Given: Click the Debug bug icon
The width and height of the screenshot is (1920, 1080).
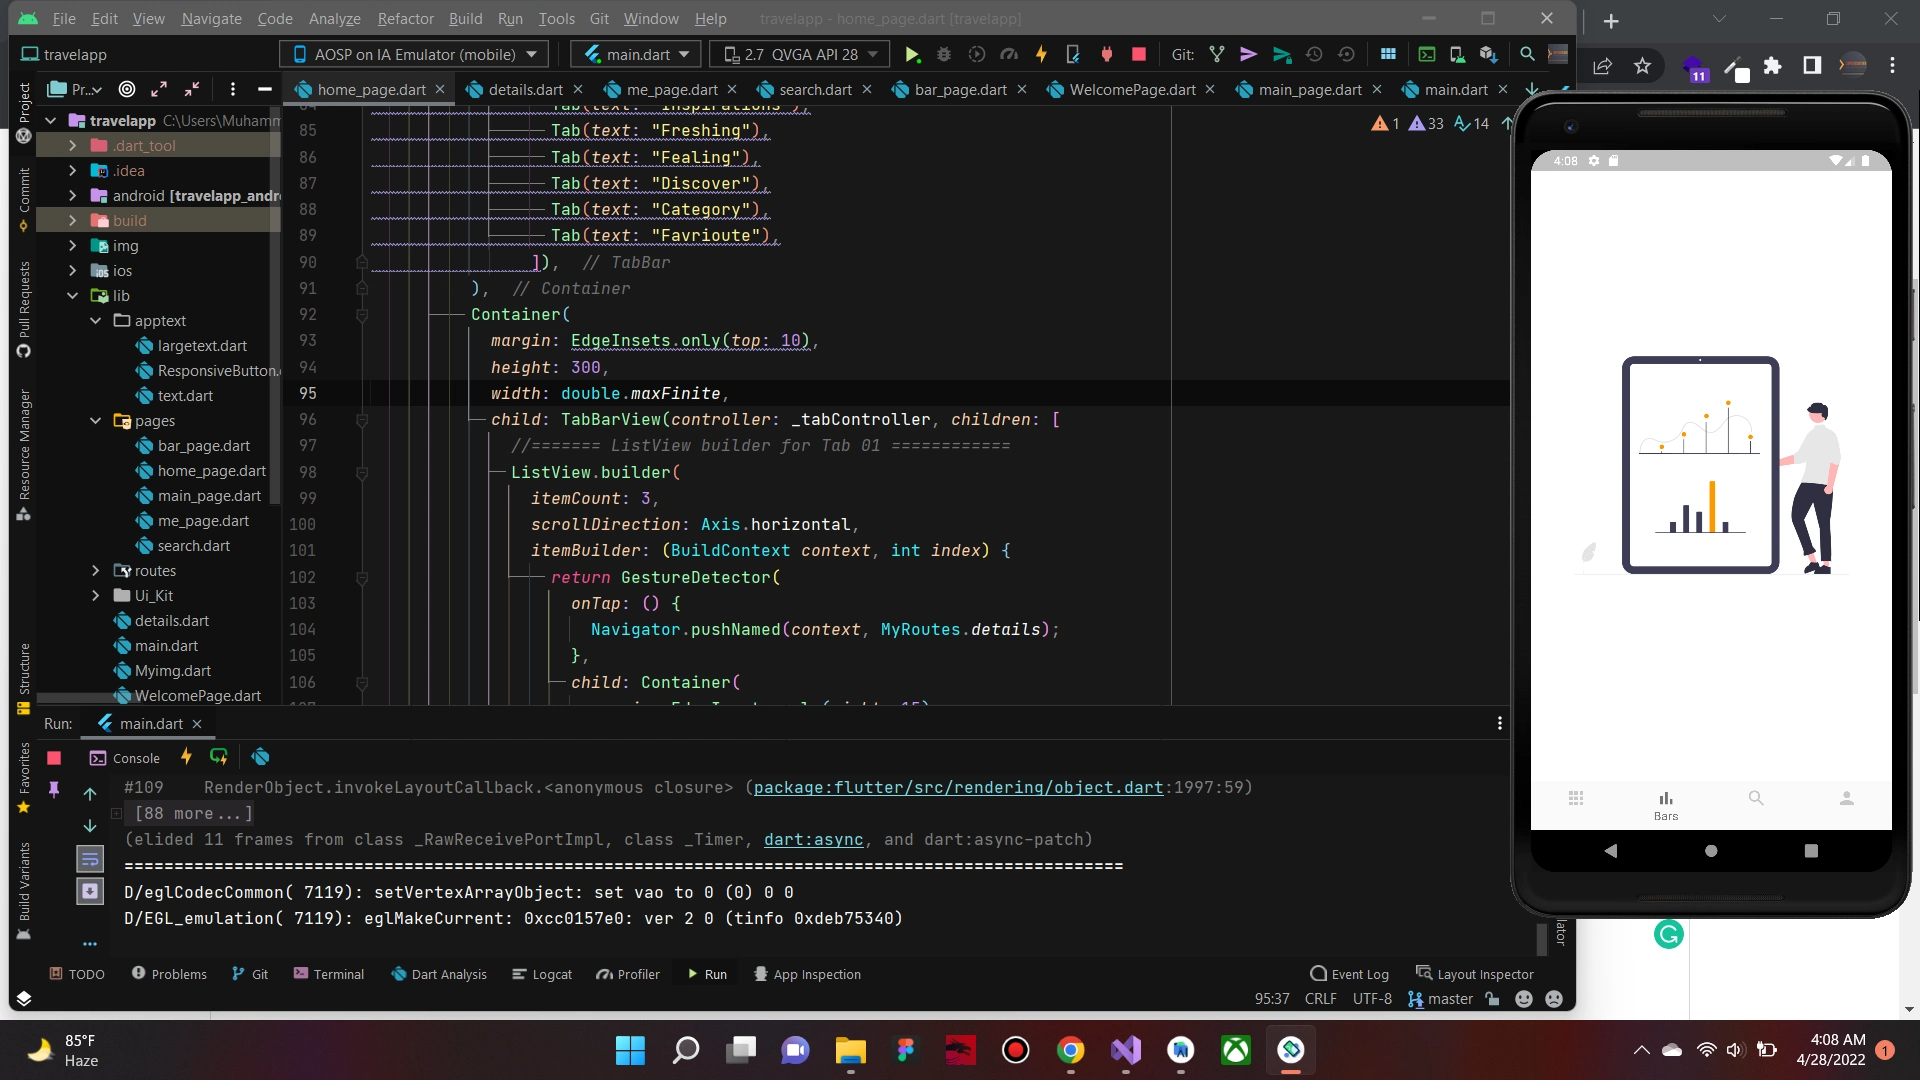Looking at the screenshot, I should coord(943,54).
